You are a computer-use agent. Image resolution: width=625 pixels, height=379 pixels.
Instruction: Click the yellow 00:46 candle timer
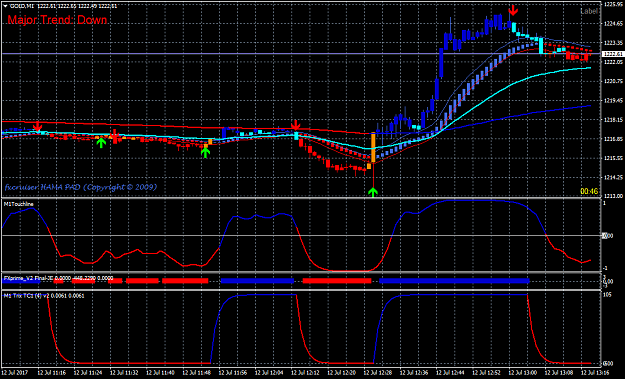pos(589,192)
